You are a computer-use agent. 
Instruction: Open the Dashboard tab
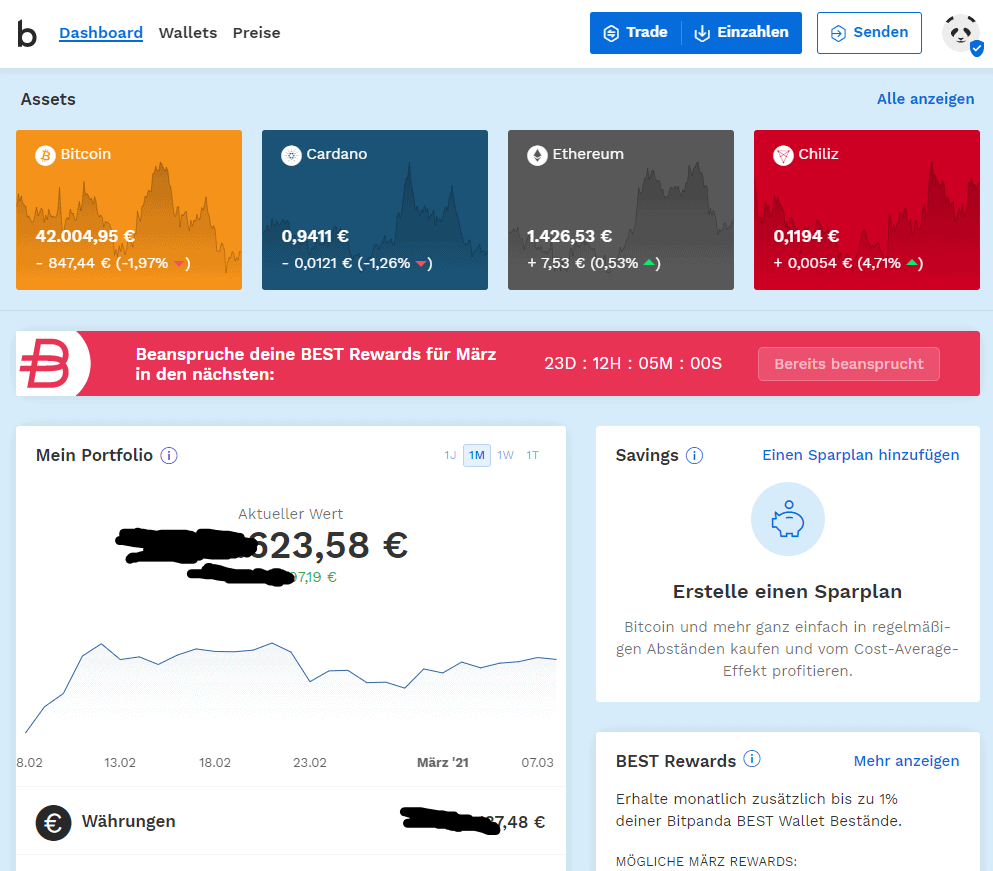pyautogui.click(x=101, y=33)
